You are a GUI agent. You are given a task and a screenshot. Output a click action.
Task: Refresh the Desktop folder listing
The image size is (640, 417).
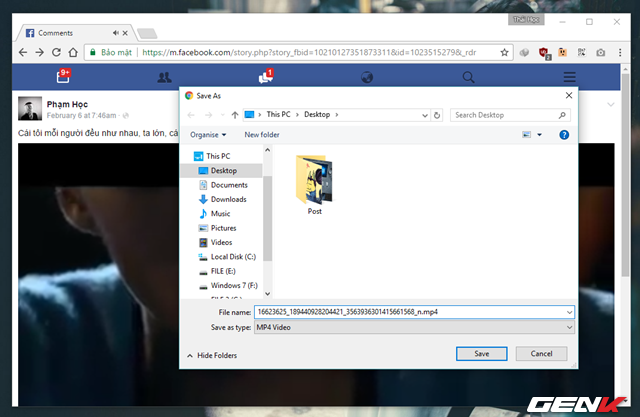(x=437, y=115)
